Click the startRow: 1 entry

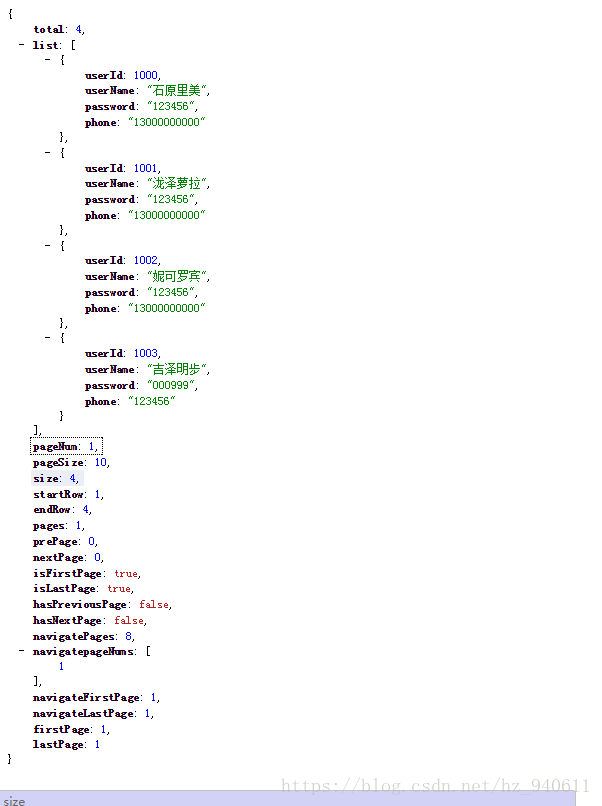coord(68,494)
